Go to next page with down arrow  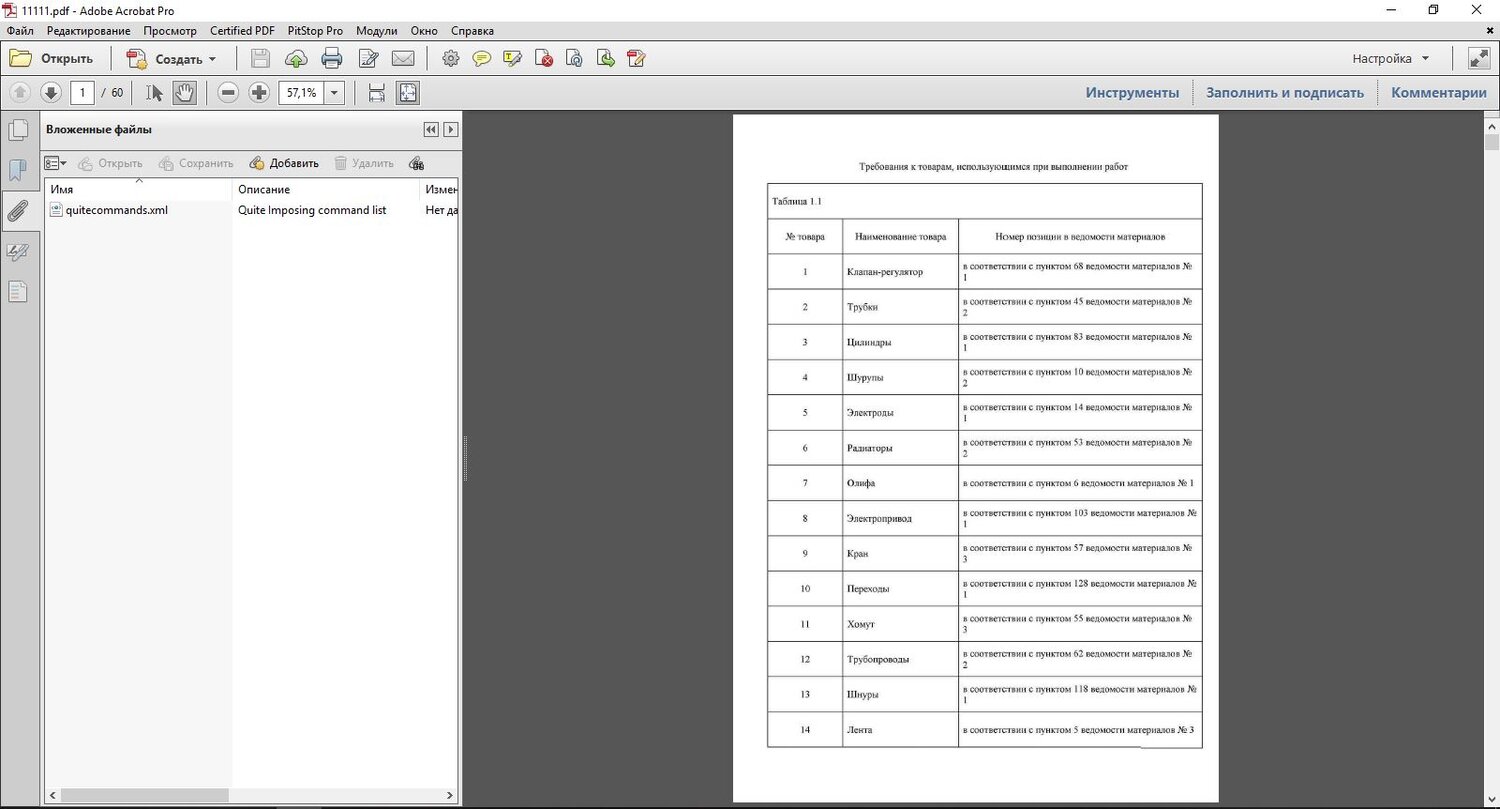51,93
